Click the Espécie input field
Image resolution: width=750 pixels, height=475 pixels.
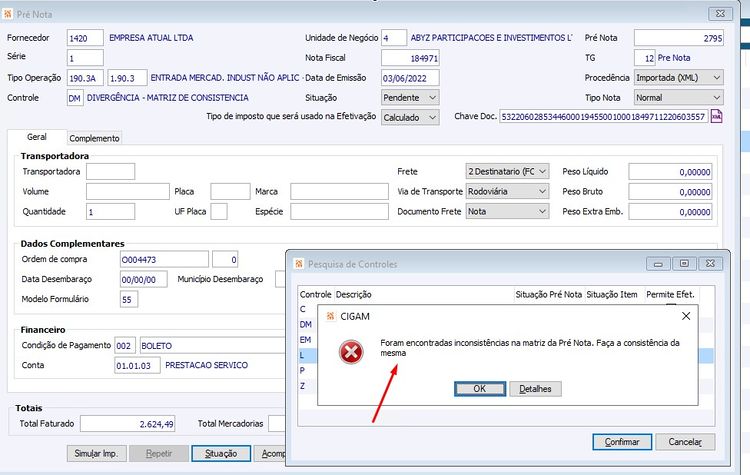339,211
